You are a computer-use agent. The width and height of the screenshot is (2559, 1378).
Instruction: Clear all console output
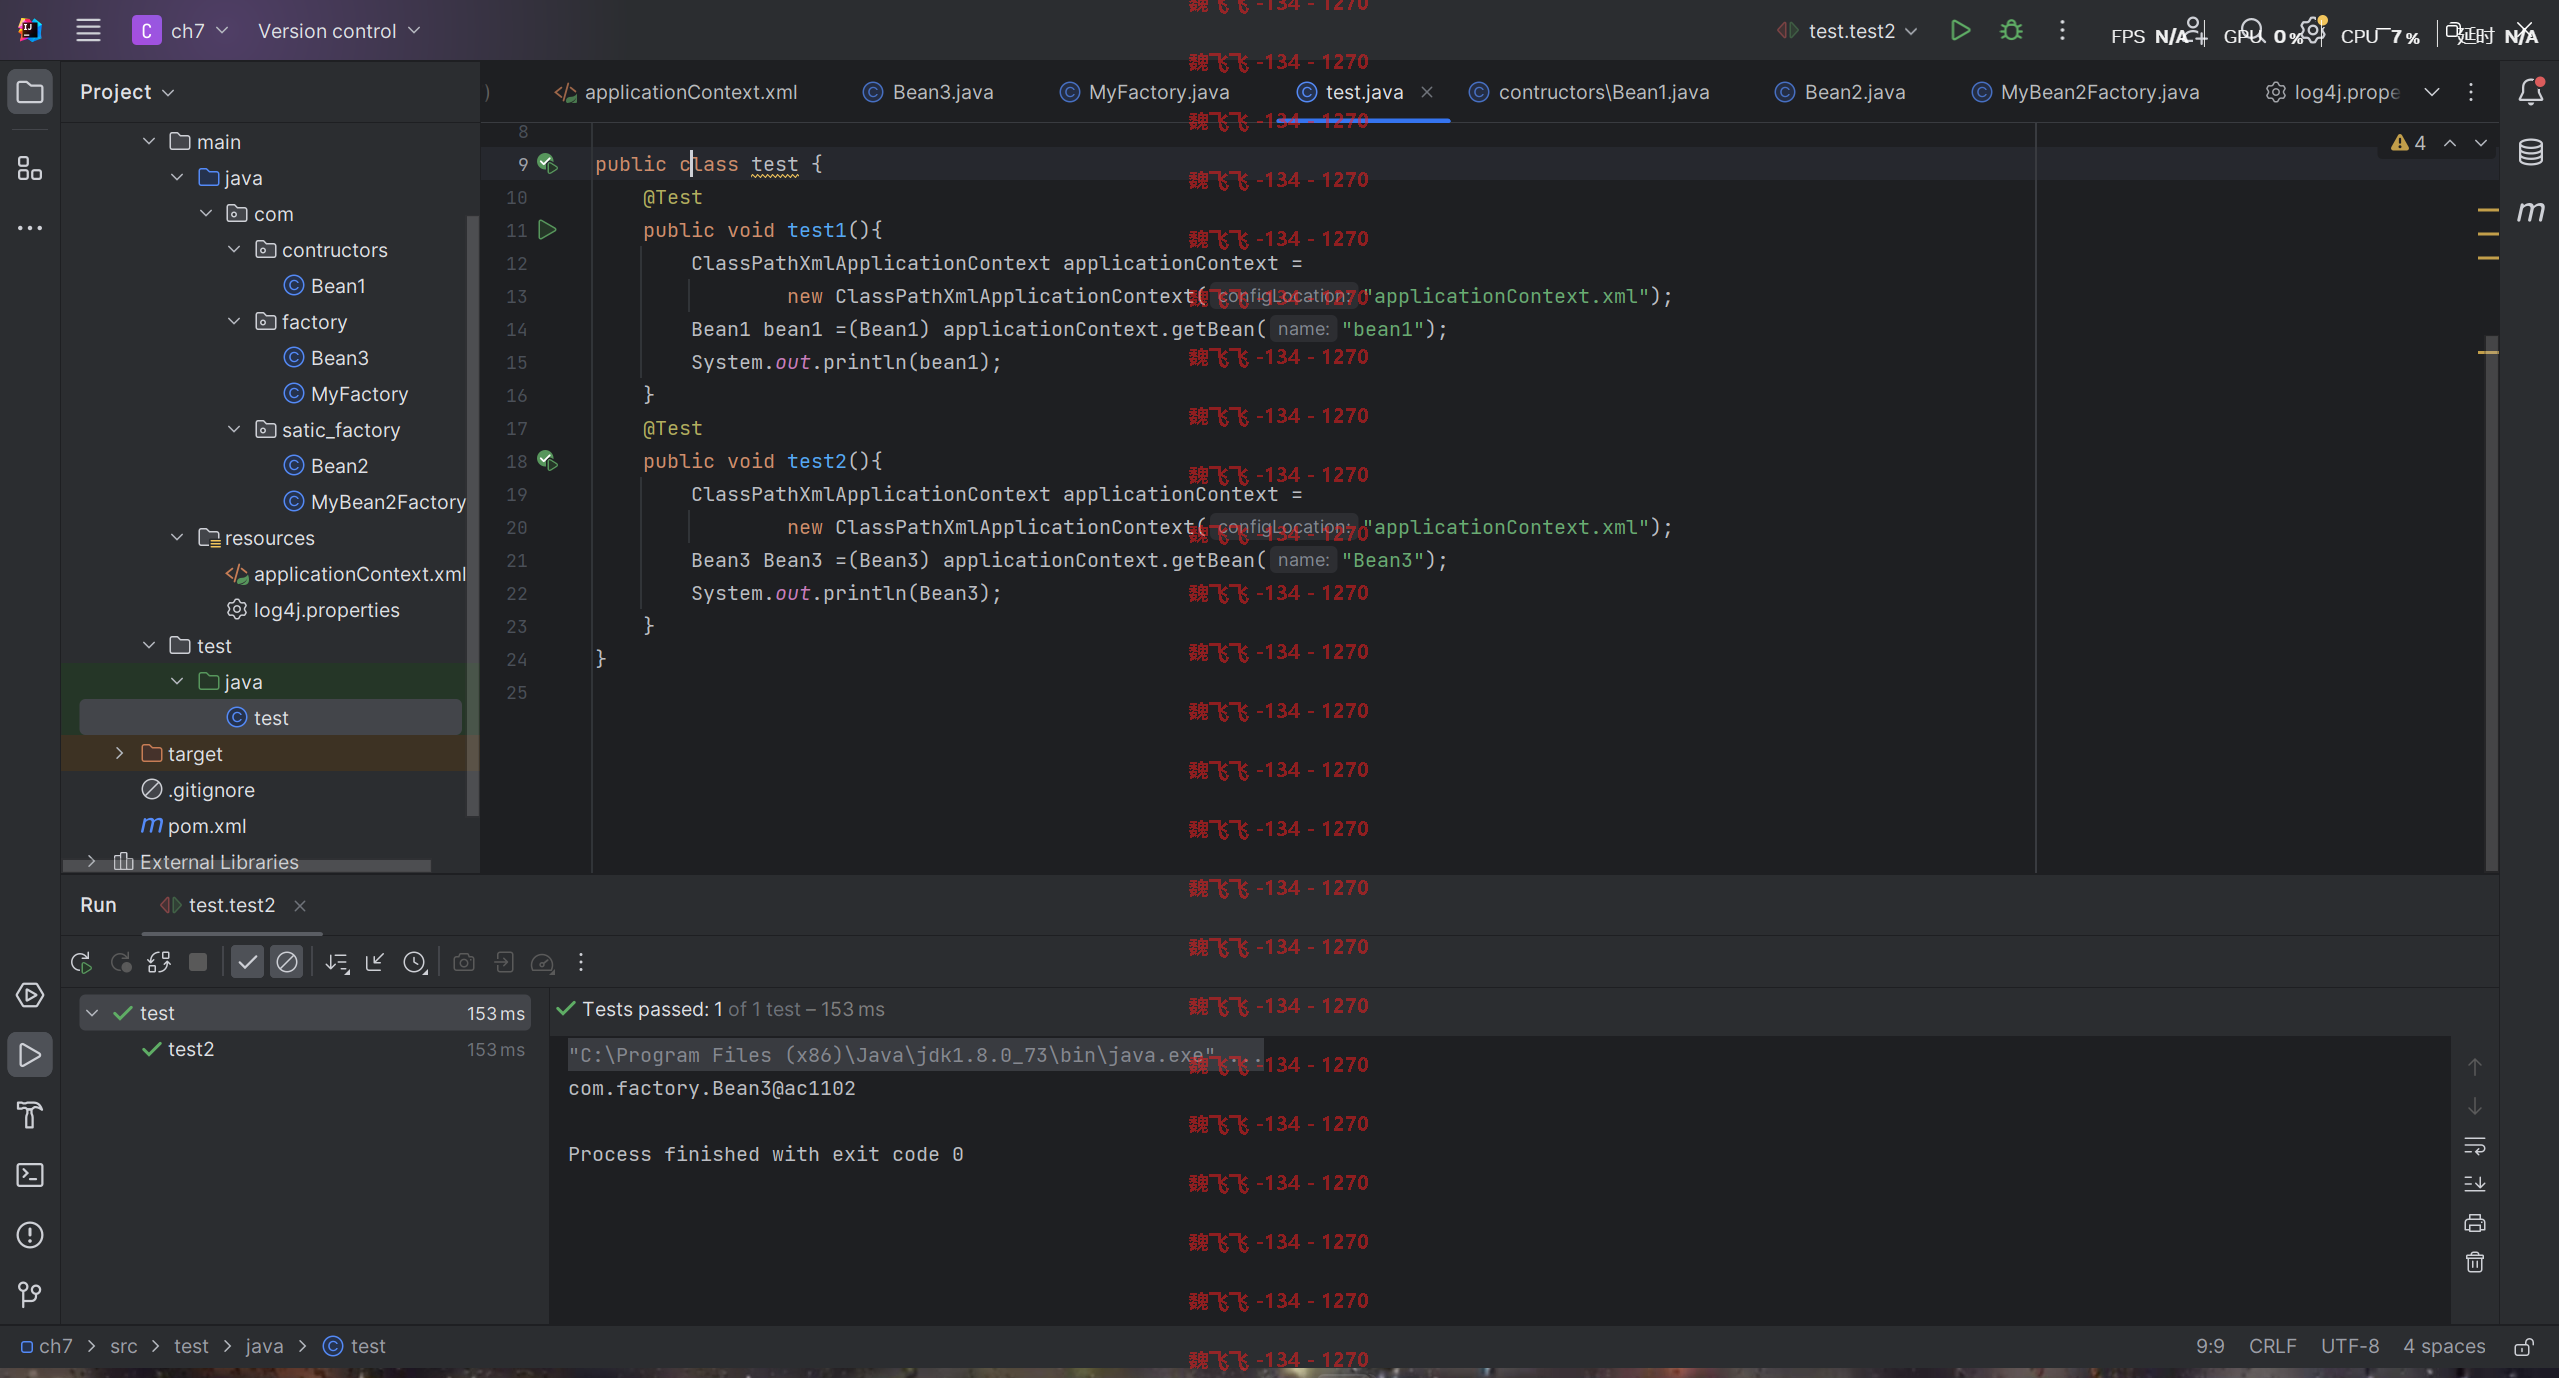(x=2475, y=1262)
